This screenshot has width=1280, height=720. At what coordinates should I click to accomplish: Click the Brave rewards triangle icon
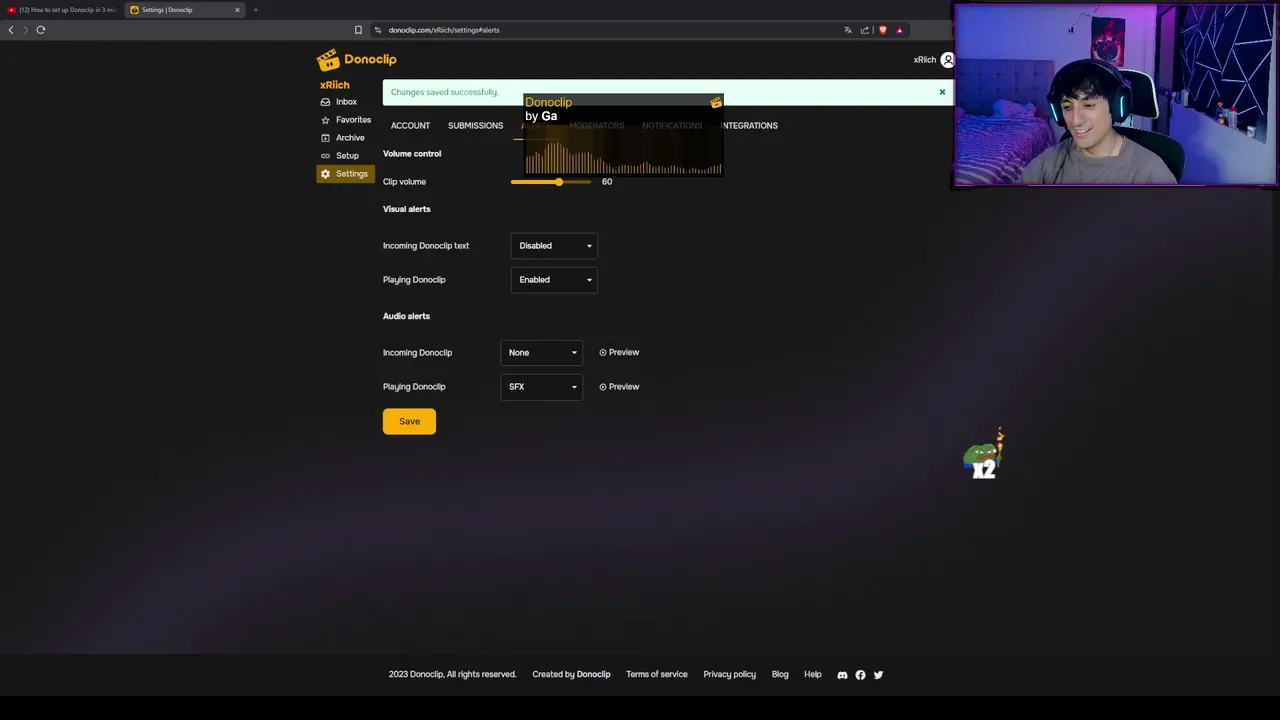tap(899, 30)
